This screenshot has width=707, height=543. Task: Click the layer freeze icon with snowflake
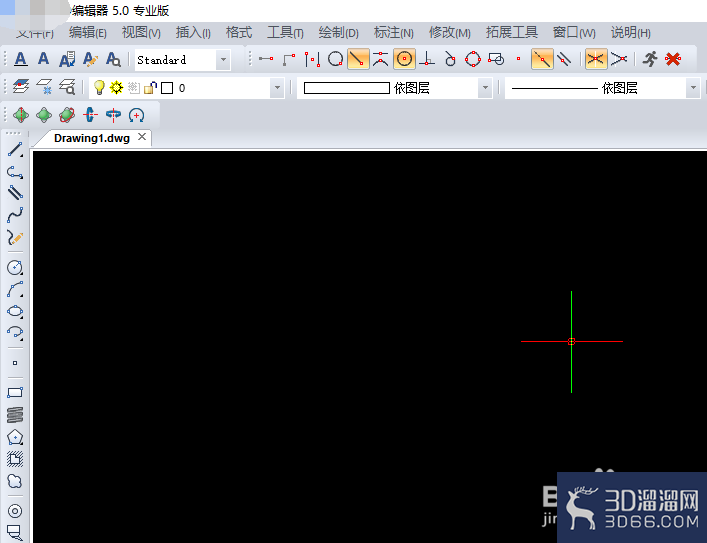[44, 87]
